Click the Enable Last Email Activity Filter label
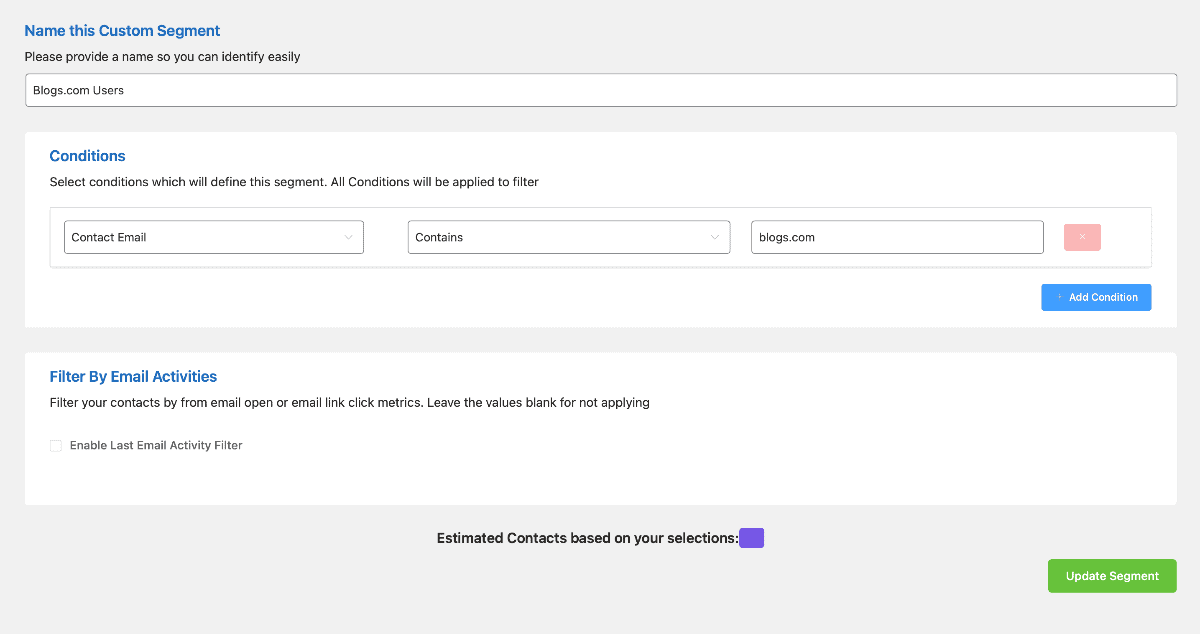The height and width of the screenshot is (634, 1200). pyautogui.click(x=156, y=445)
